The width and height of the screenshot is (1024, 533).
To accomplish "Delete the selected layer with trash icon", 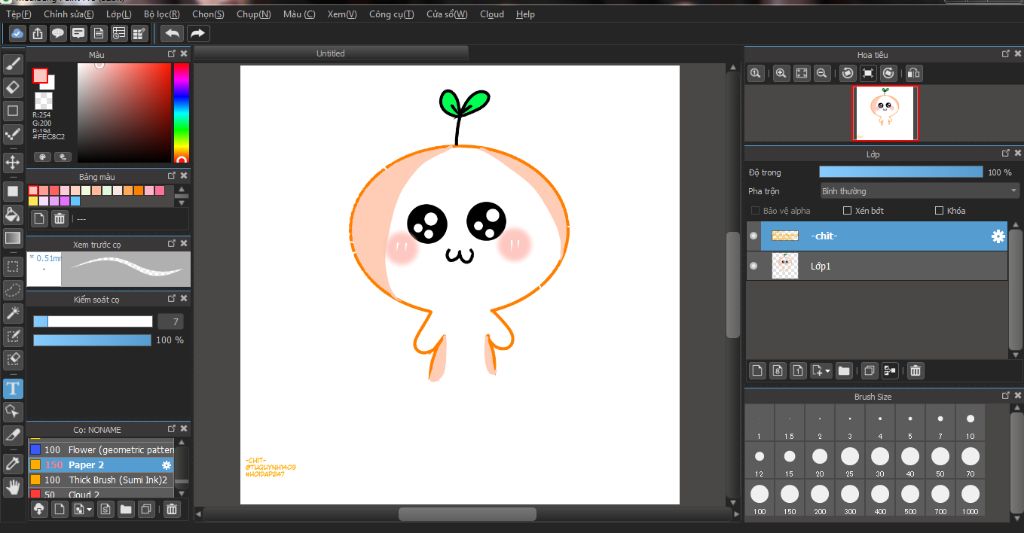I will (916, 371).
